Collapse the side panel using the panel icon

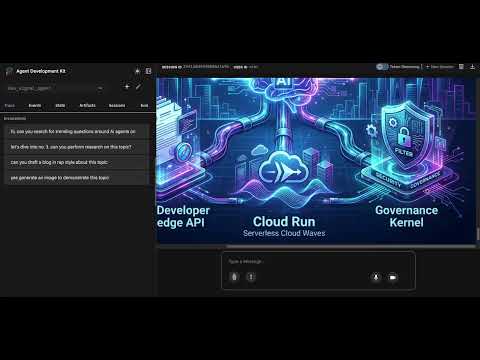148,71
